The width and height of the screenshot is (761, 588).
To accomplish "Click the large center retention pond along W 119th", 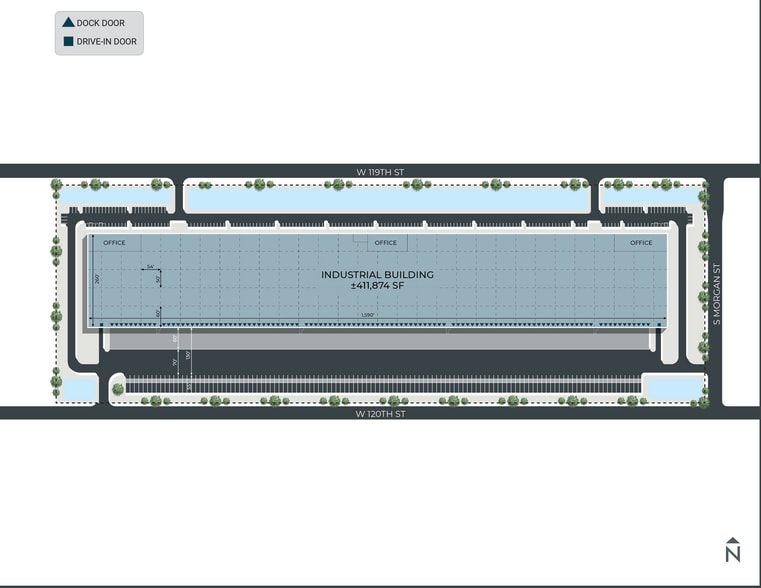I will pyautogui.click(x=387, y=199).
